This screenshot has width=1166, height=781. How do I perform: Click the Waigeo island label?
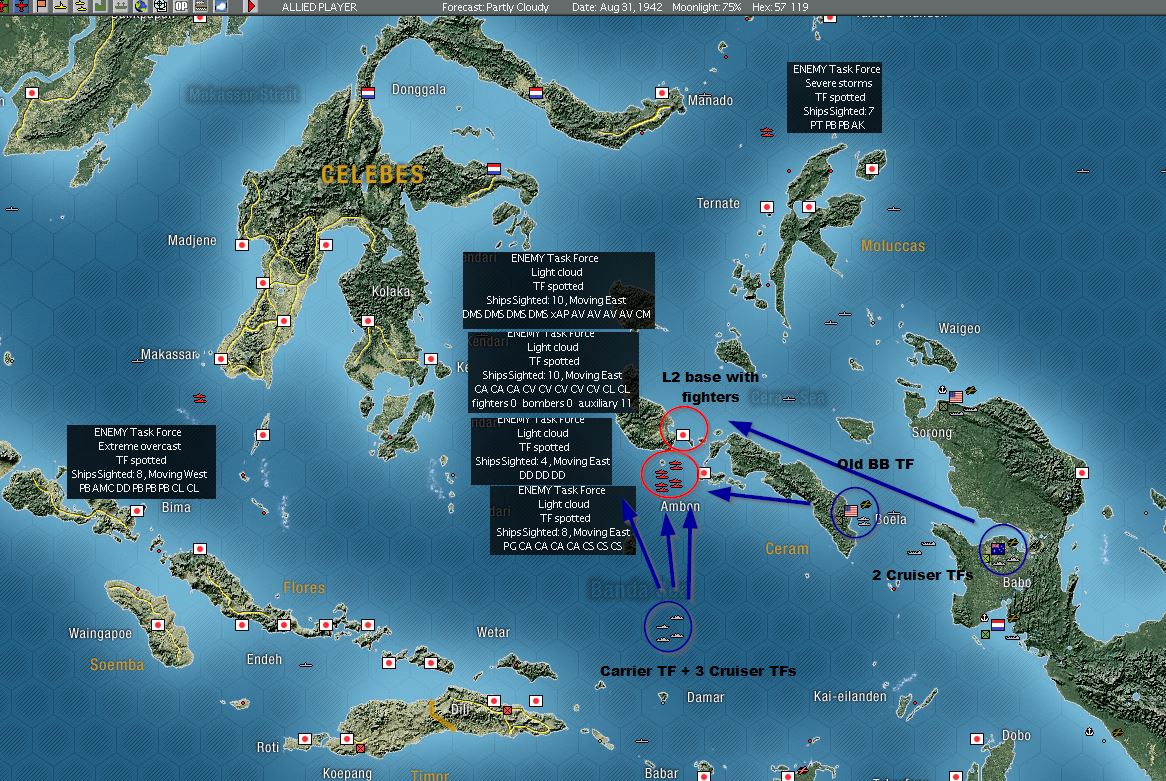tap(959, 328)
